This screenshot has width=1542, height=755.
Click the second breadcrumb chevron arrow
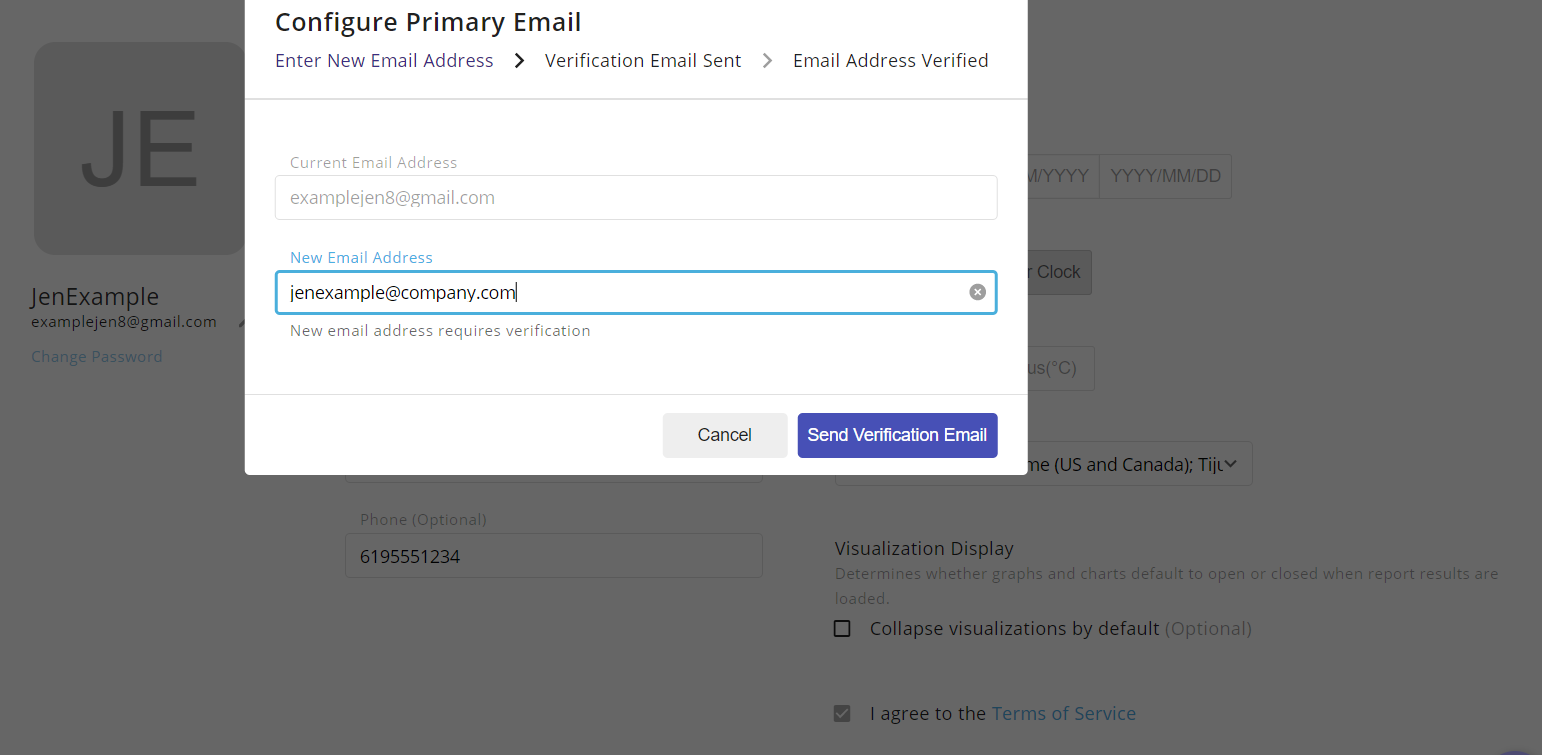point(767,61)
